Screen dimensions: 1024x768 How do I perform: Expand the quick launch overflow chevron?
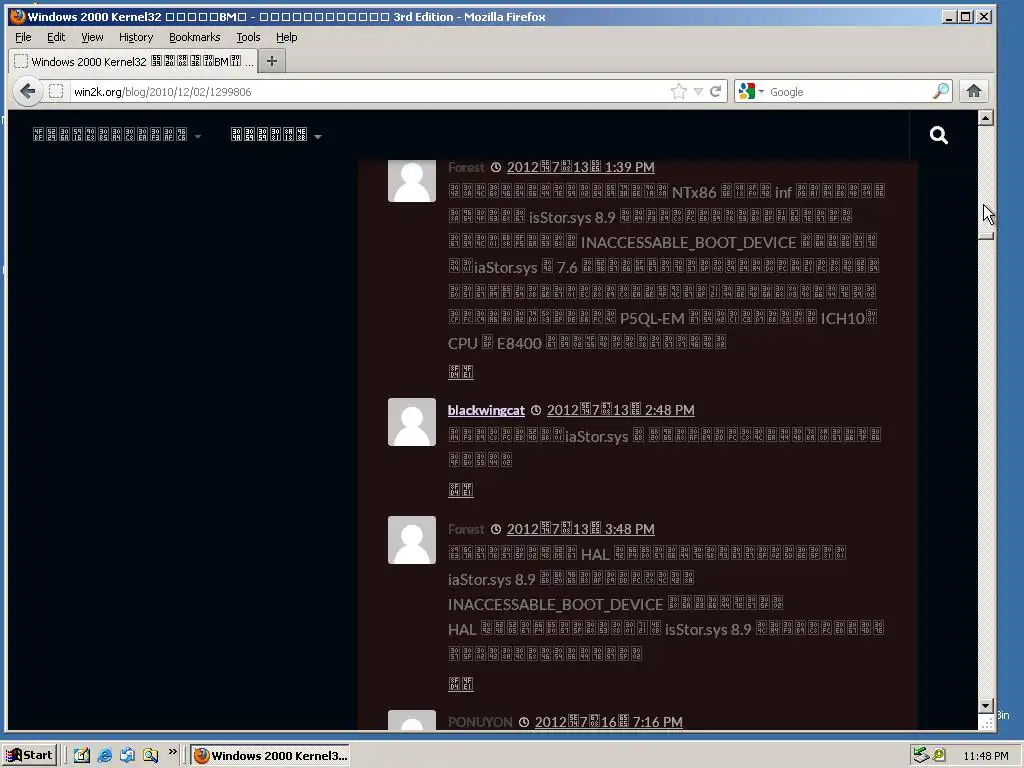[172, 752]
